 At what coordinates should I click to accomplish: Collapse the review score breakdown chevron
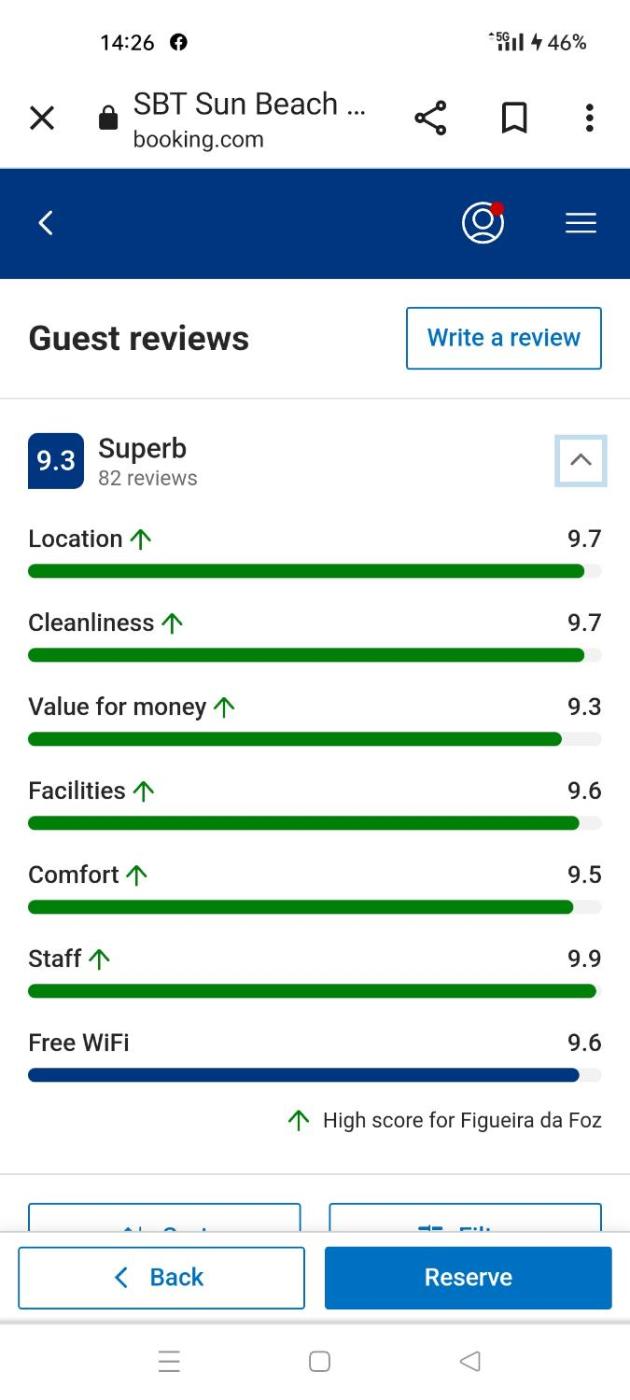coord(581,461)
